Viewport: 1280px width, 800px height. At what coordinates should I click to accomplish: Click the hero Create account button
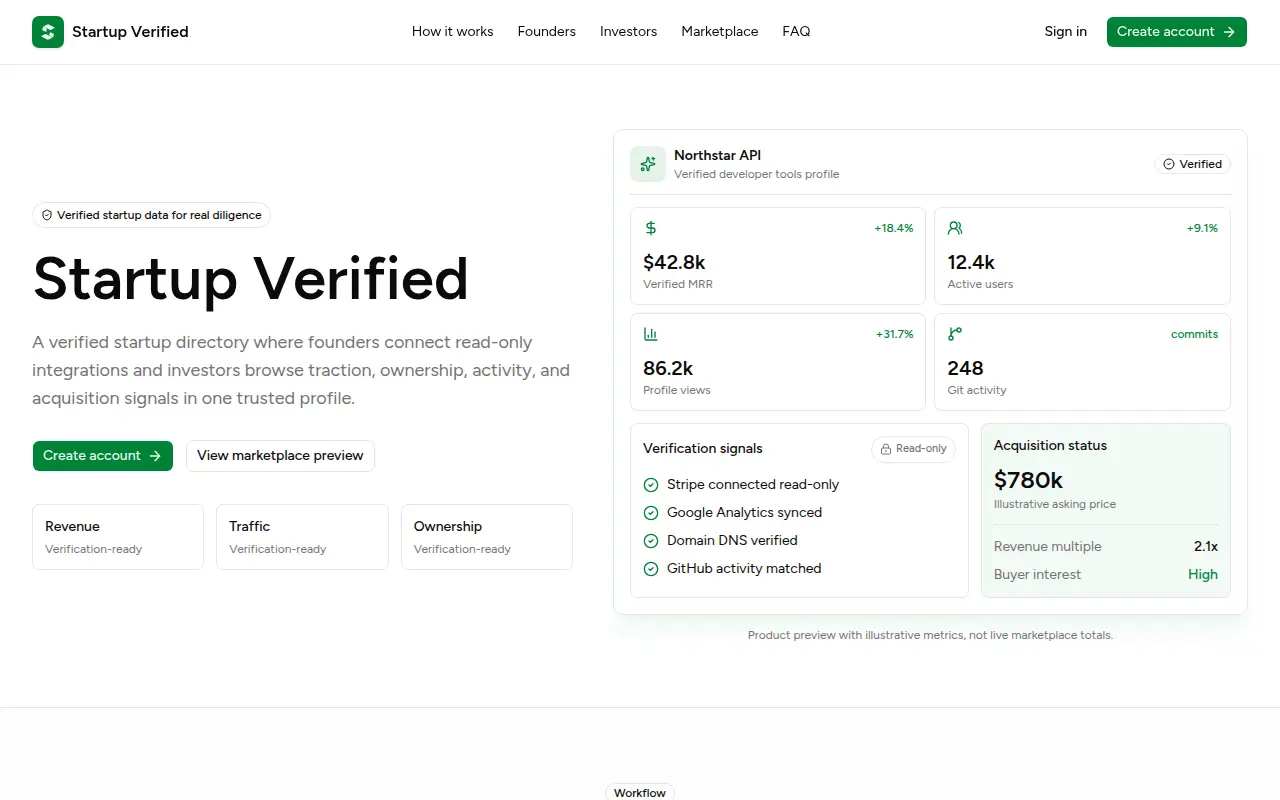point(102,456)
